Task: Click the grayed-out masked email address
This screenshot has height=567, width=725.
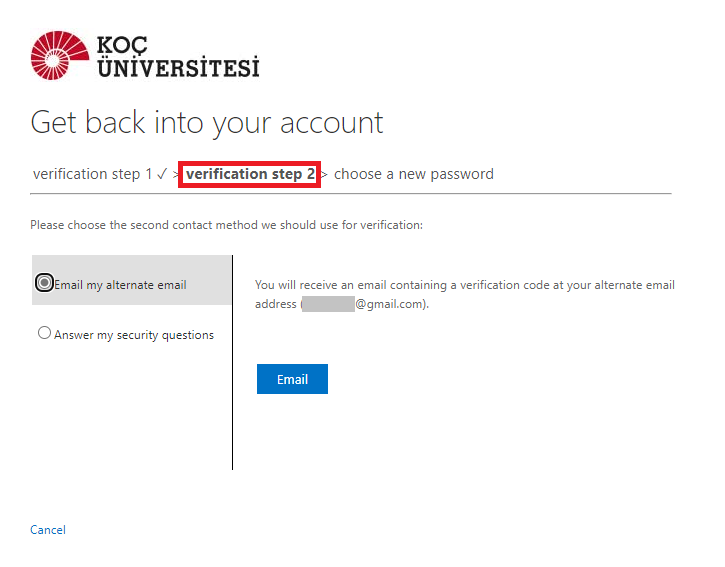Action: coord(328,304)
